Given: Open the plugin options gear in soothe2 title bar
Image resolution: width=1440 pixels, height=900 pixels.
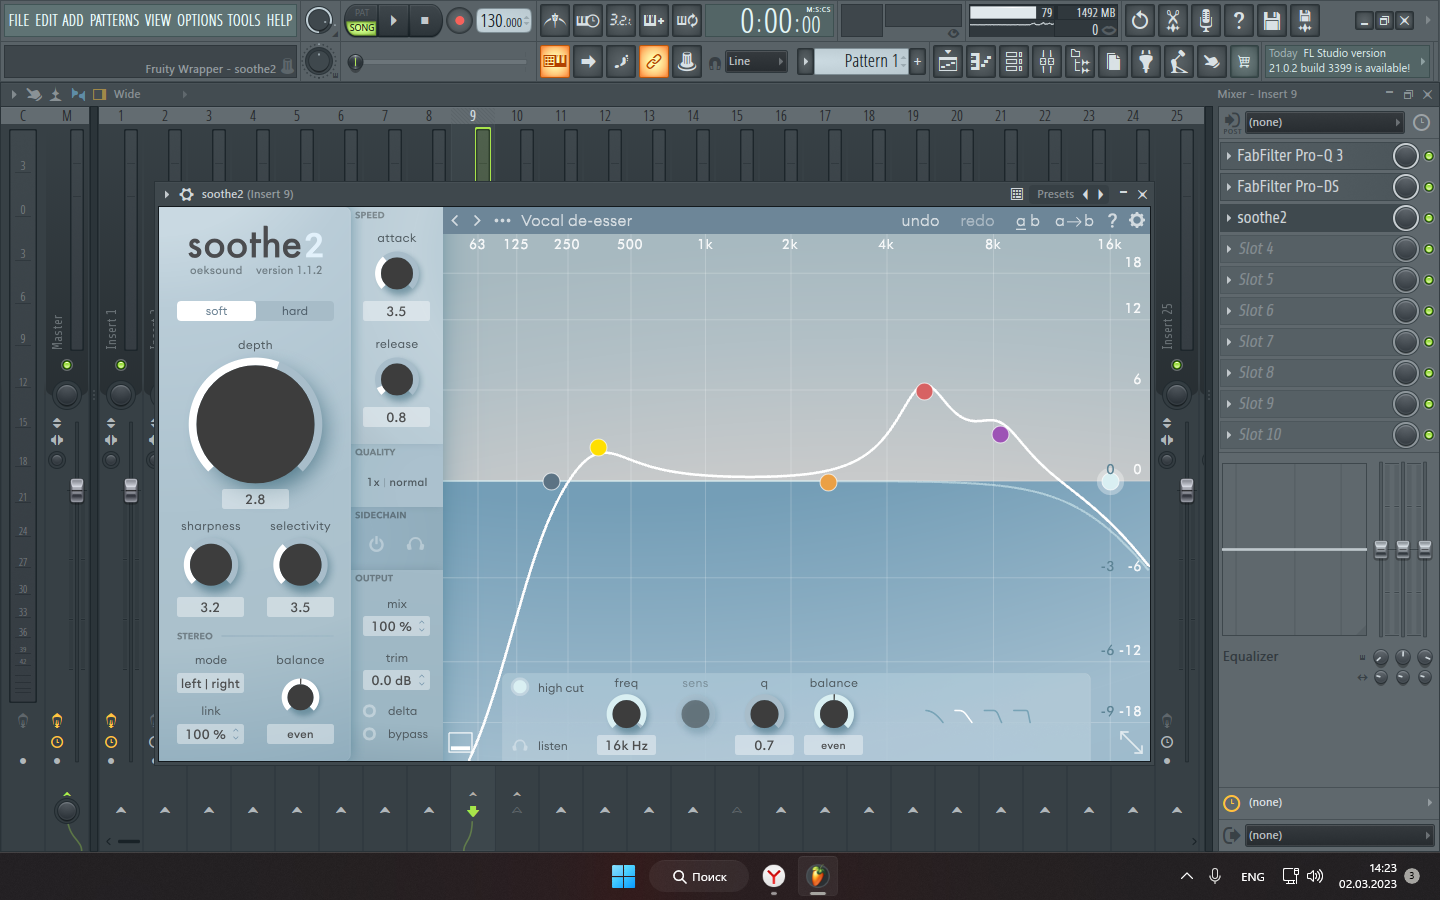Looking at the screenshot, I should click(186, 194).
